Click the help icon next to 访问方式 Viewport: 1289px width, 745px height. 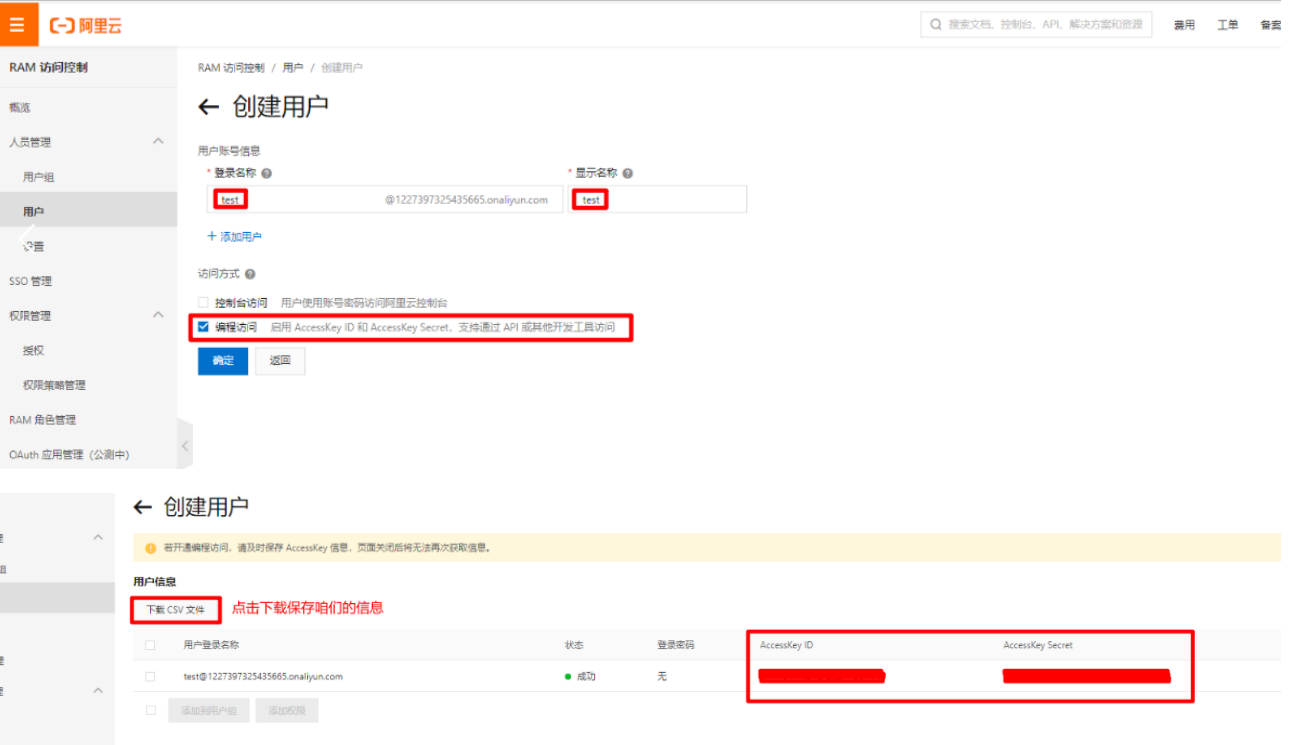pyautogui.click(x=250, y=274)
